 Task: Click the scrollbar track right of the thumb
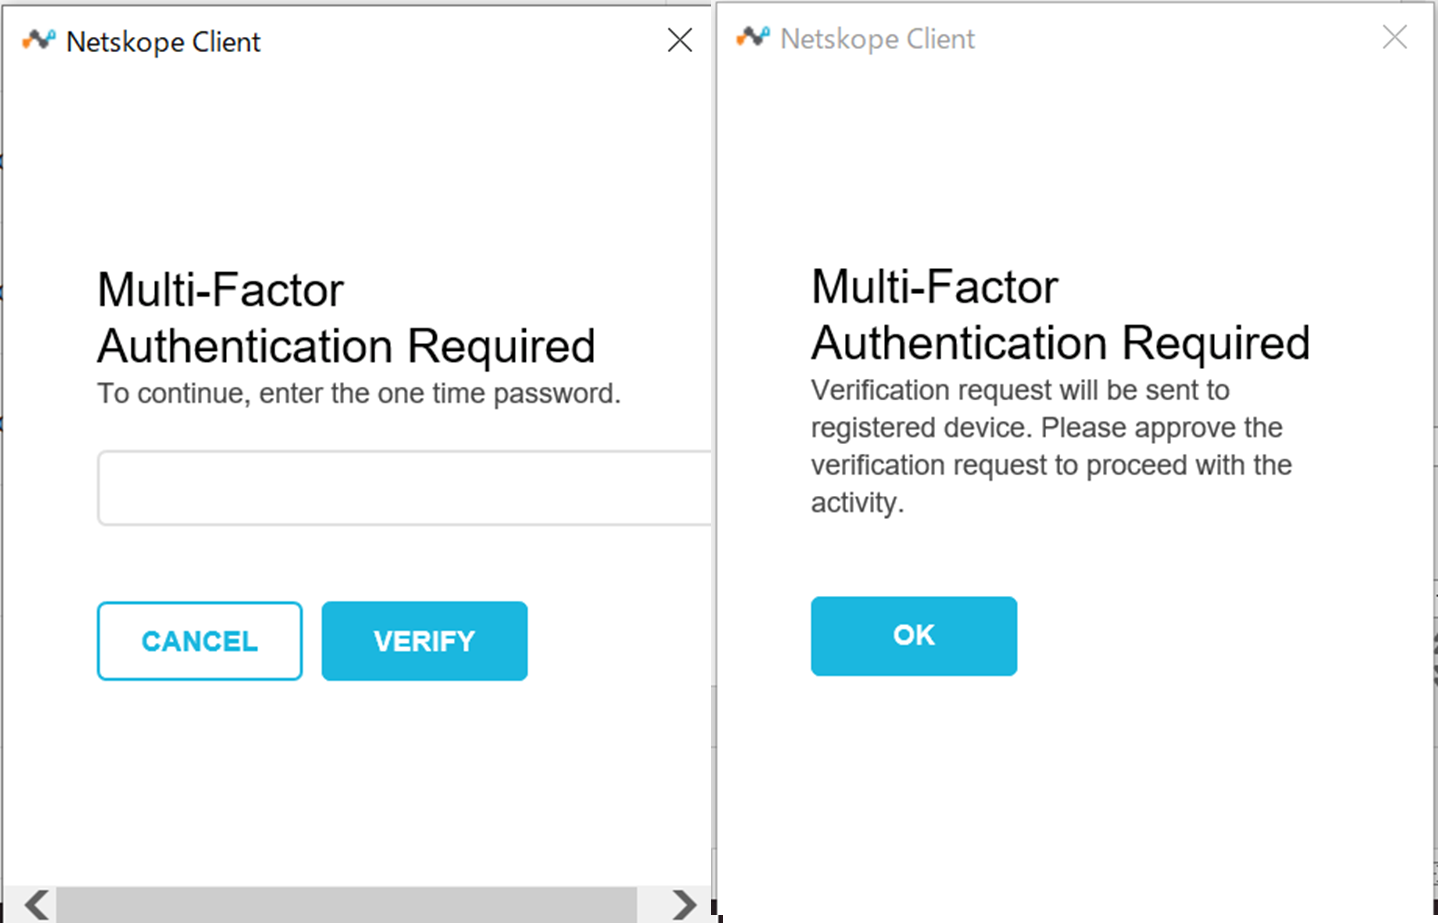[652, 904]
